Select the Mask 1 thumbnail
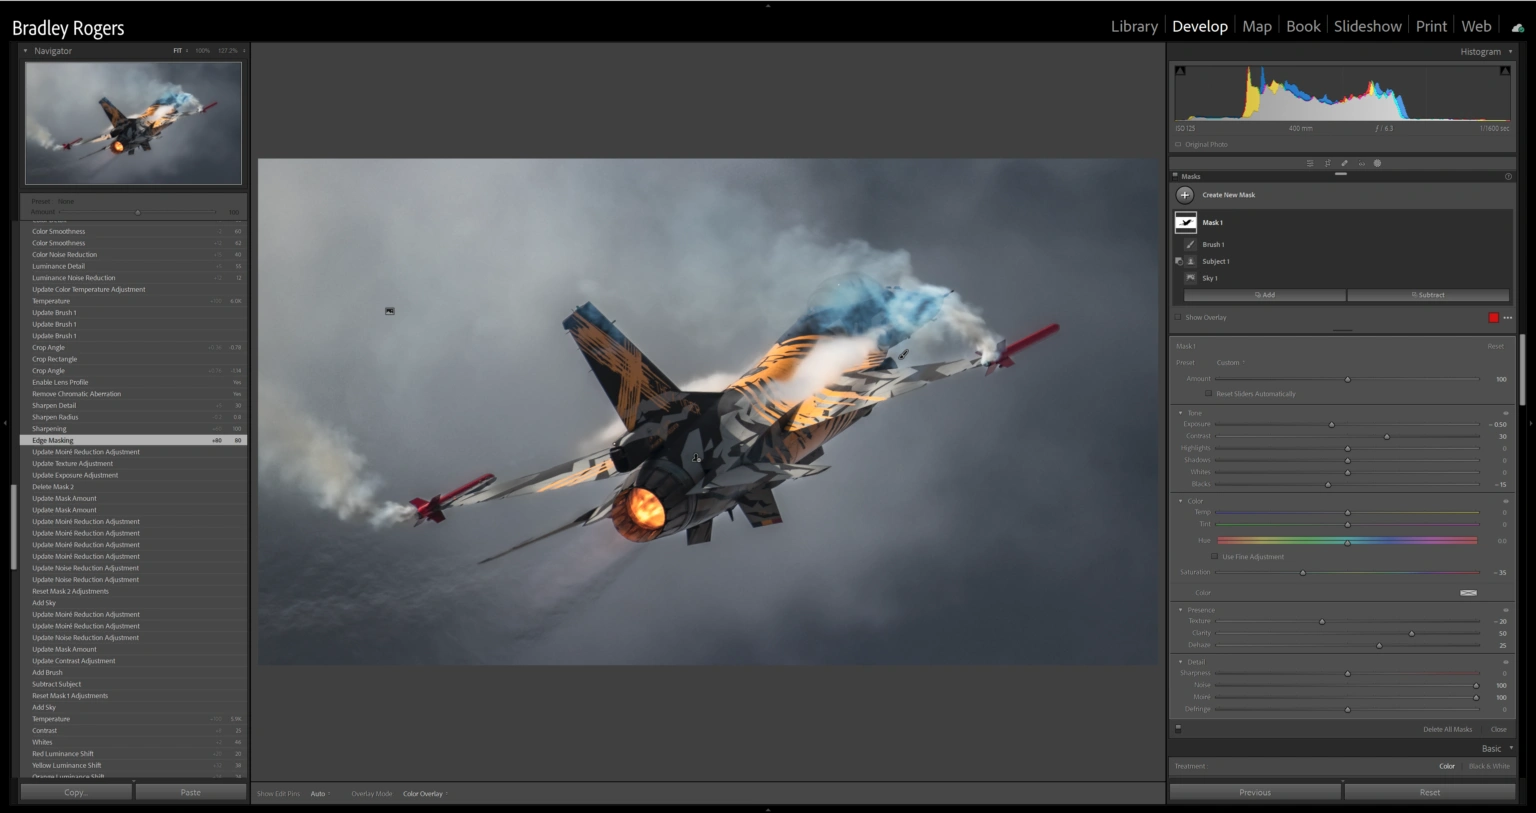The image size is (1536, 813). [1186, 222]
